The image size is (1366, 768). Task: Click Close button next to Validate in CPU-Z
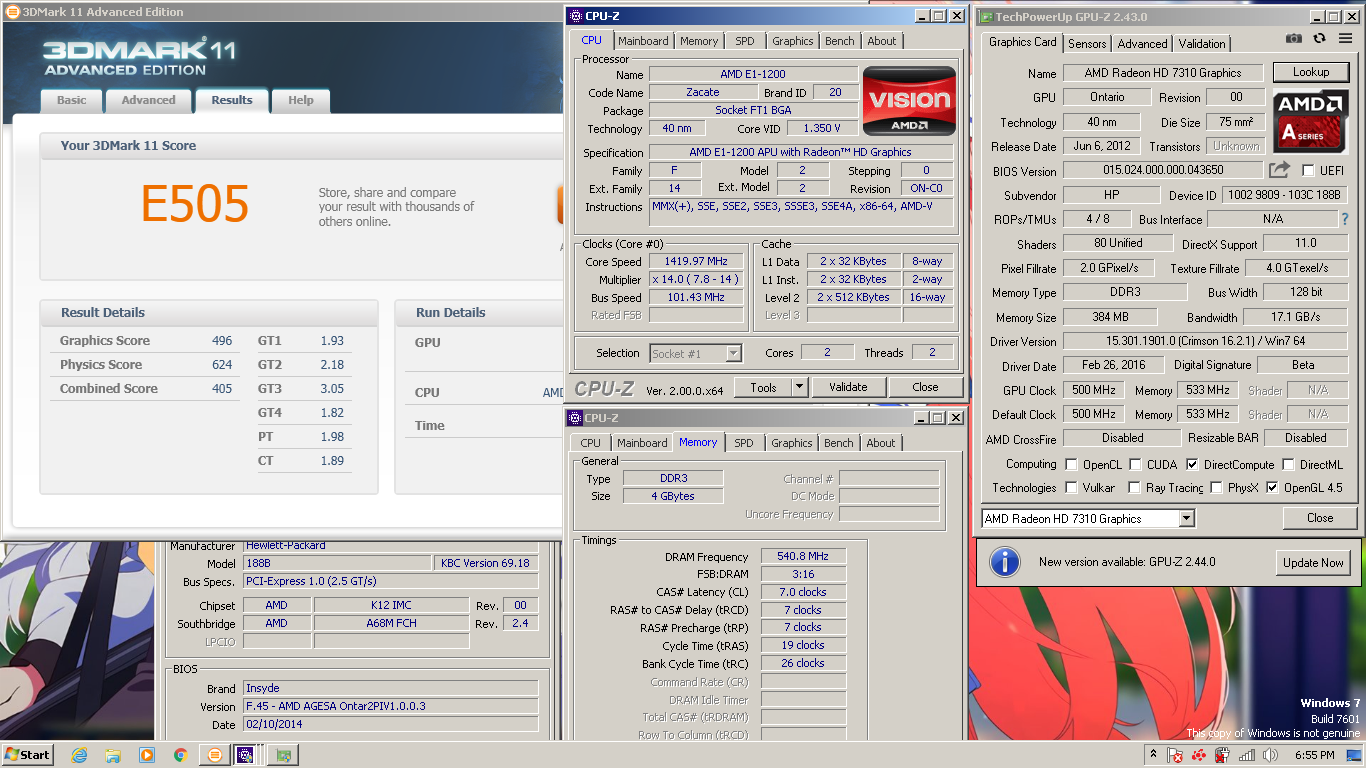pyautogui.click(x=925, y=387)
